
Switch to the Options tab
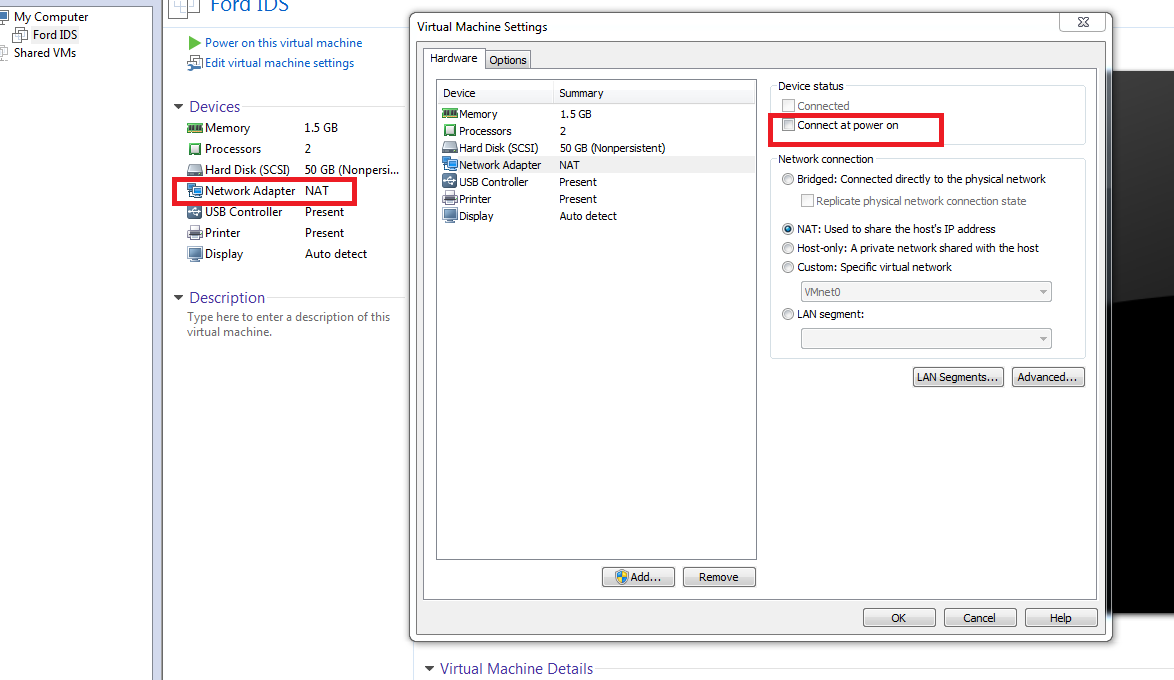point(508,60)
